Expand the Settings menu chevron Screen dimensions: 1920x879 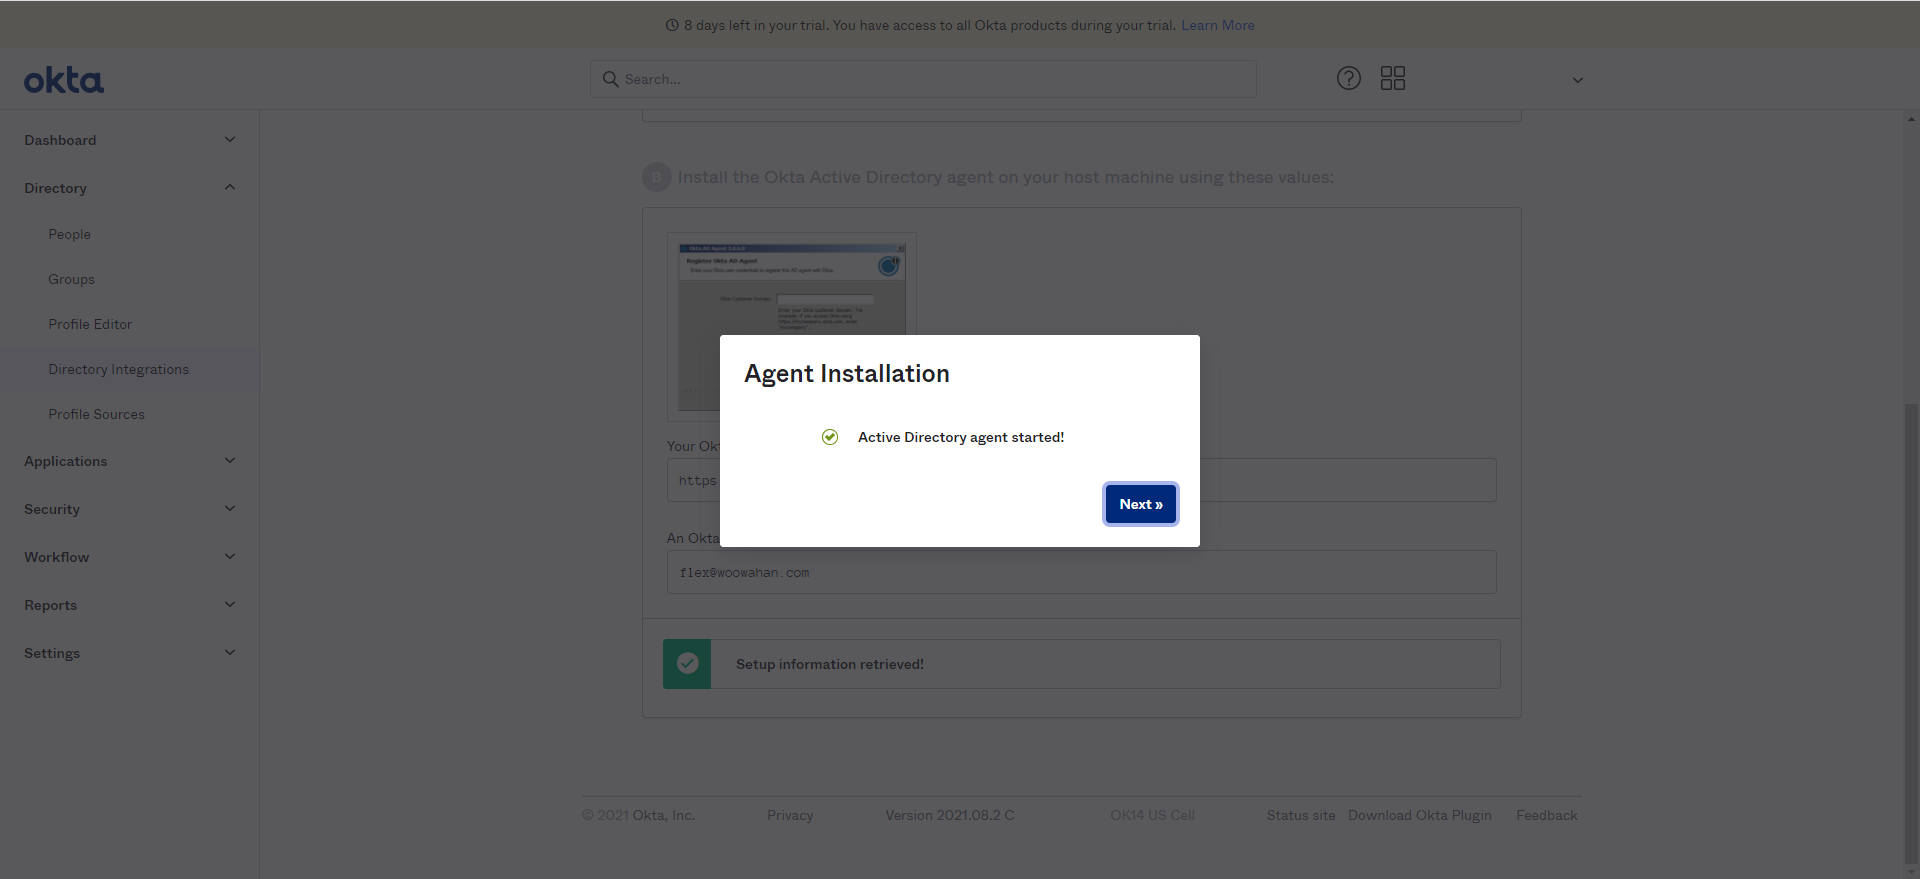coord(230,653)
